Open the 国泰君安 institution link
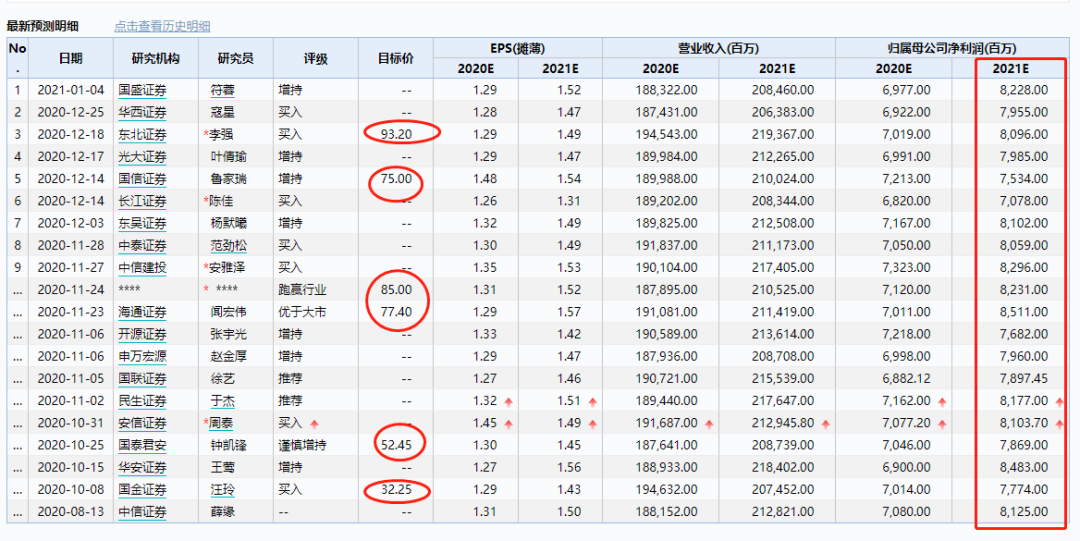Screen dimensions: 1080x541 (x=142, y=445)
